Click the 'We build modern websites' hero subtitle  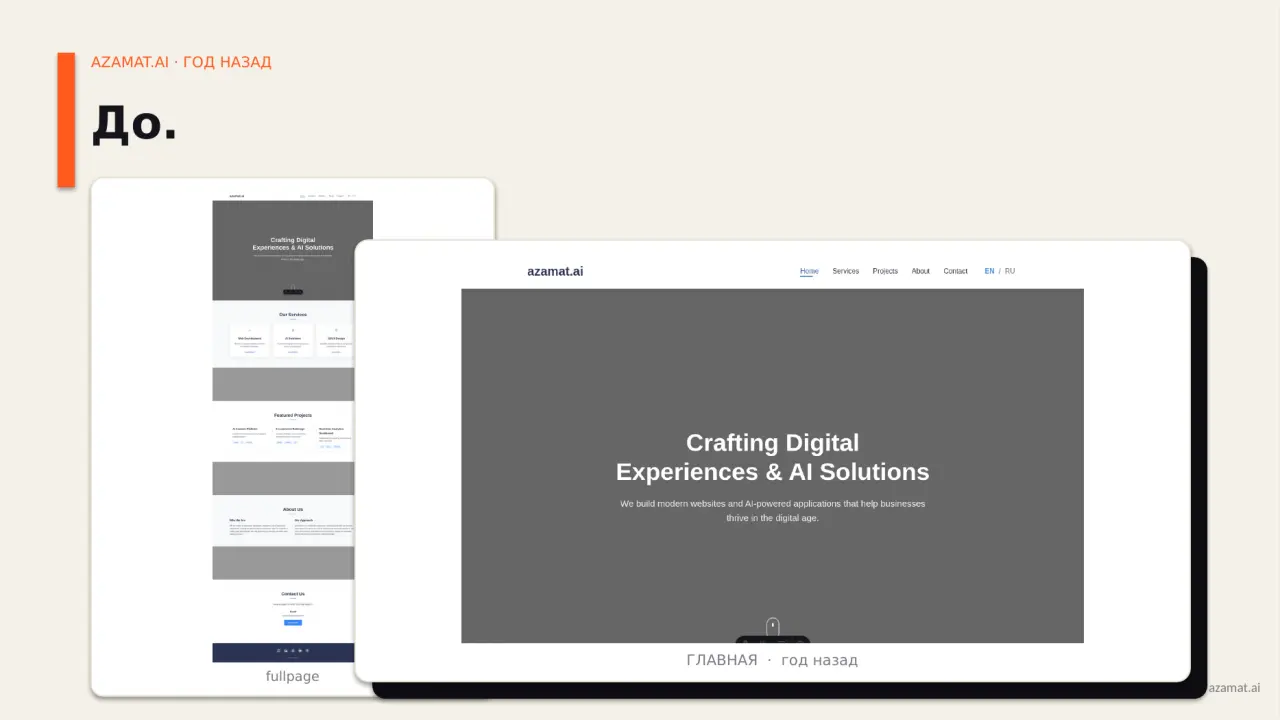coord(772,510)
